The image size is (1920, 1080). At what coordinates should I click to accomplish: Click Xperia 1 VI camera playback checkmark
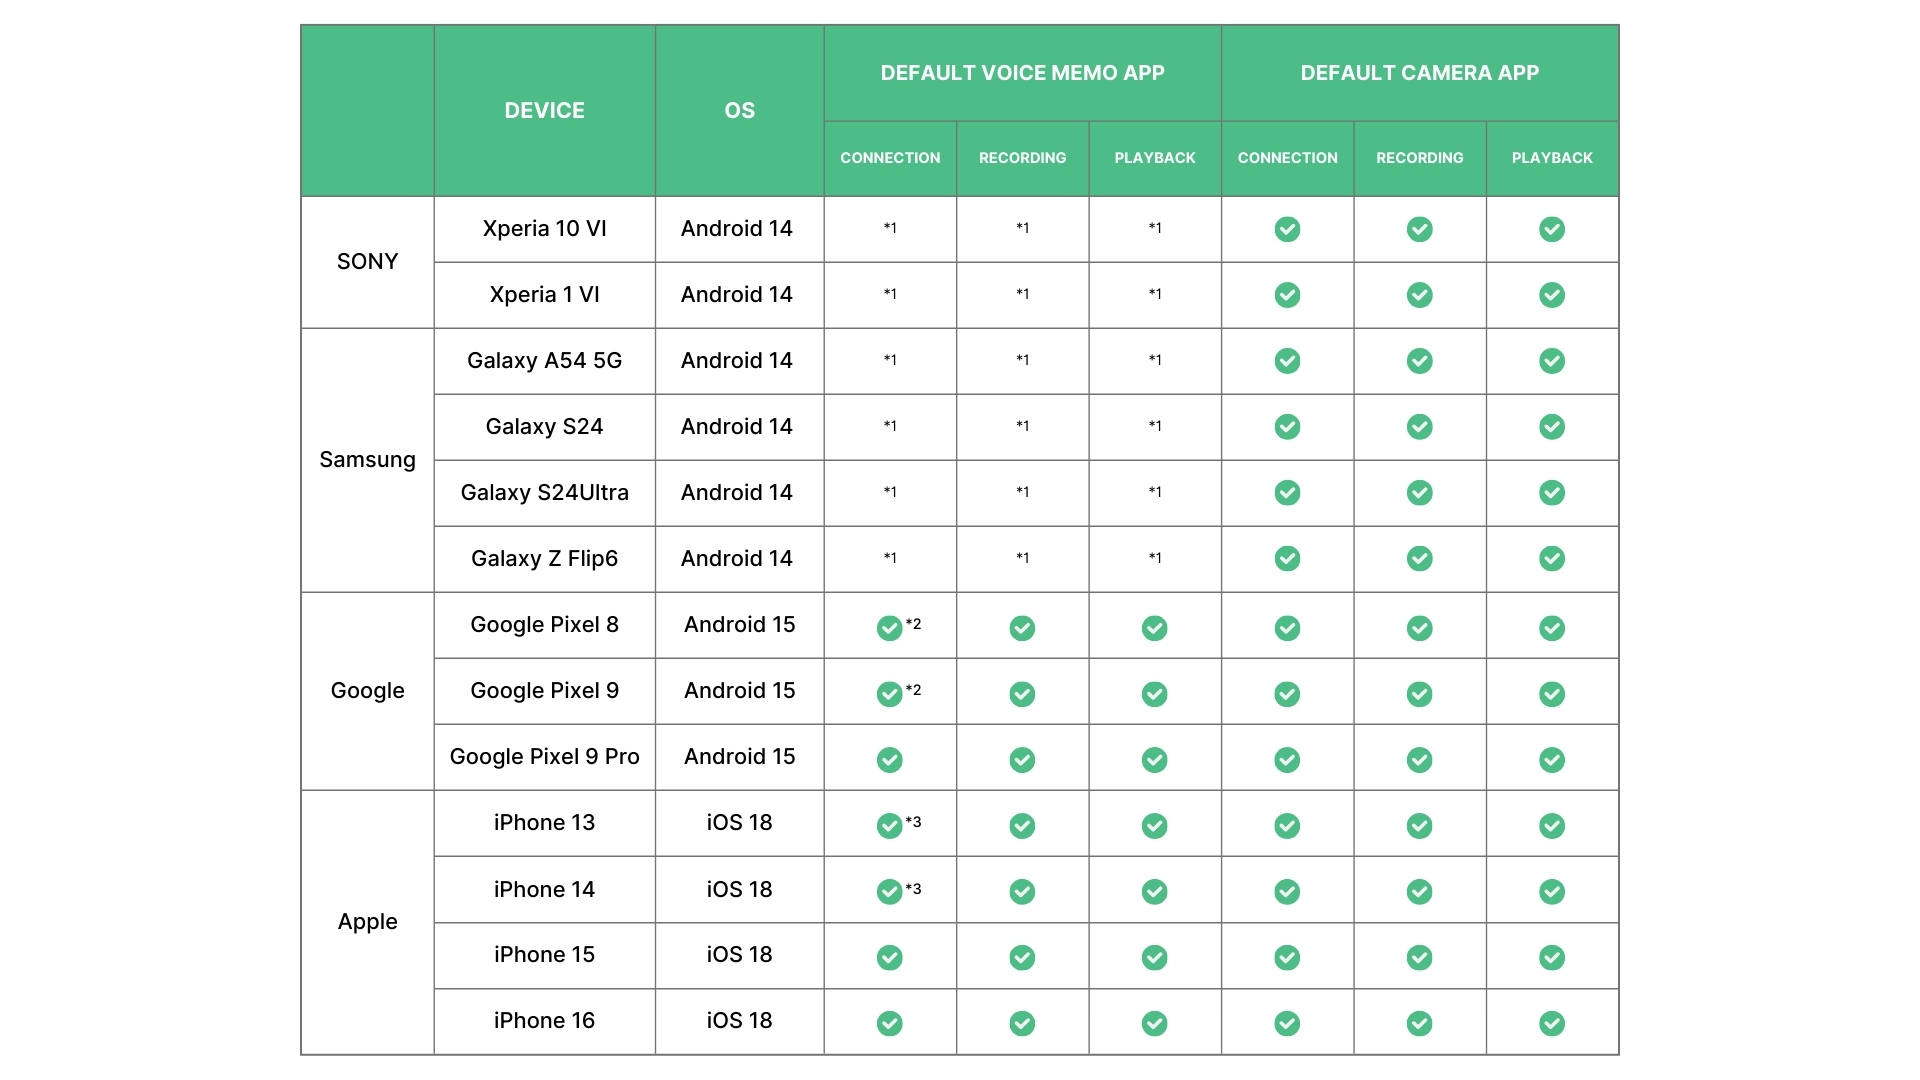click(1552, 295)
